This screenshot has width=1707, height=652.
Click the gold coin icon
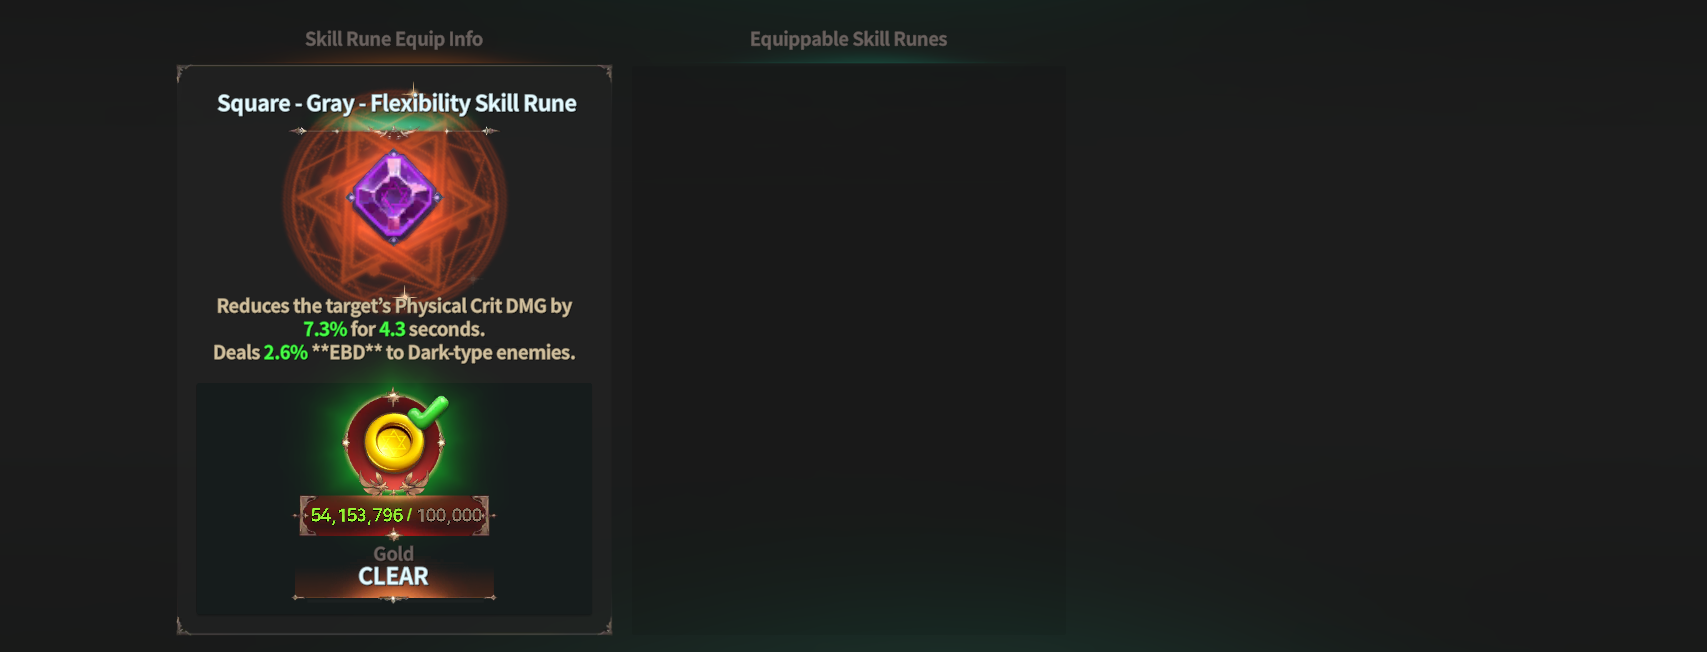click(x=393, y=443)
